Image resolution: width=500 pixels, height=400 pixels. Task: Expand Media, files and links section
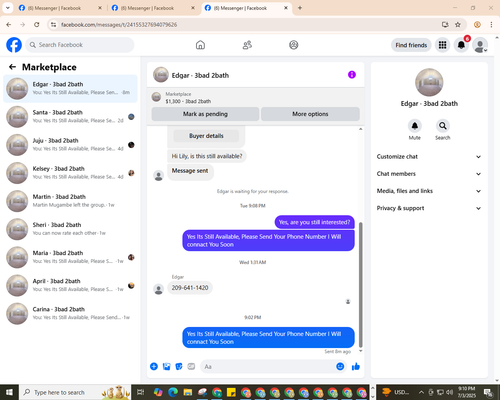pos(429,191)
